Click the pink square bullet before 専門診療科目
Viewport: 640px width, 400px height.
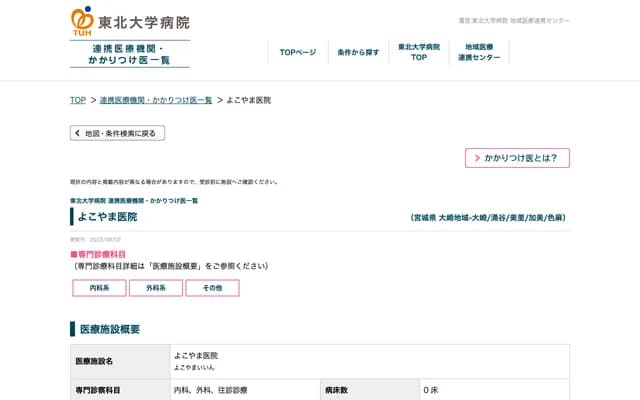tap(73, 255)
